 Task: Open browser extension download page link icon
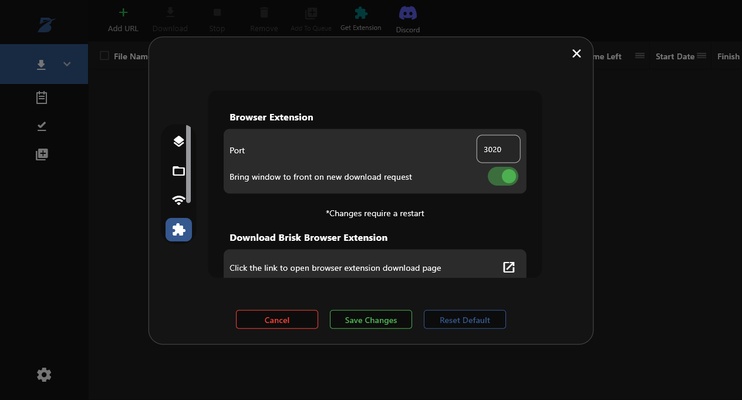coord(509,267)
